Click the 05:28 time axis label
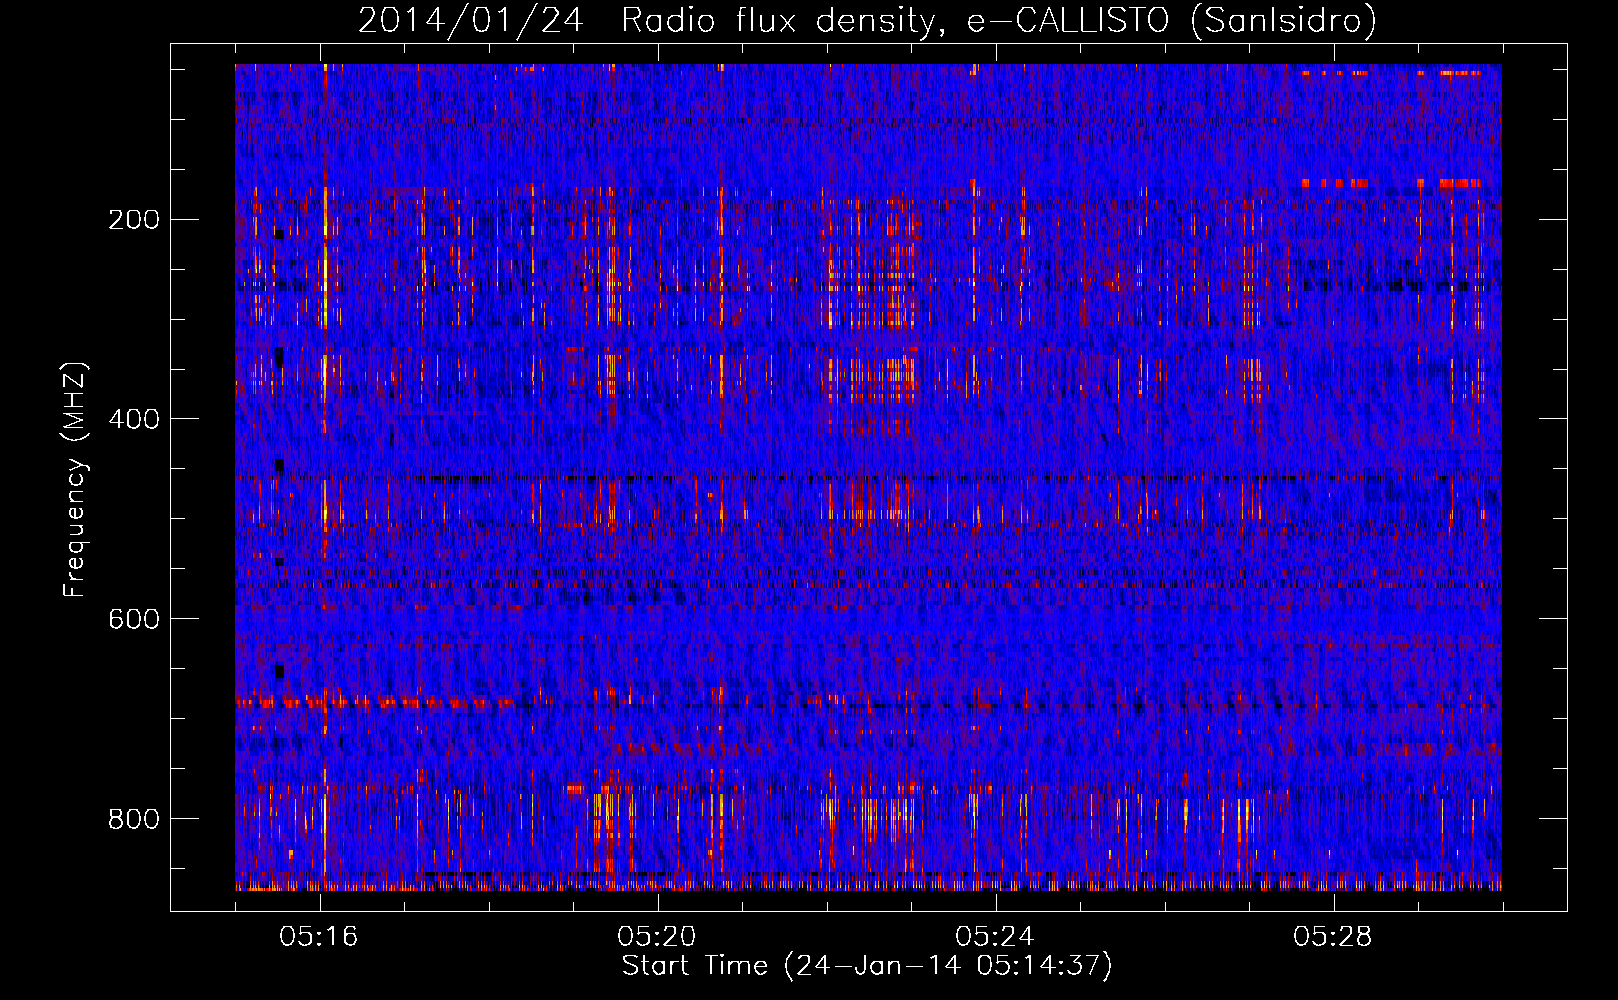Screen dimensions: 1618x1000 tap(1333, 936)
